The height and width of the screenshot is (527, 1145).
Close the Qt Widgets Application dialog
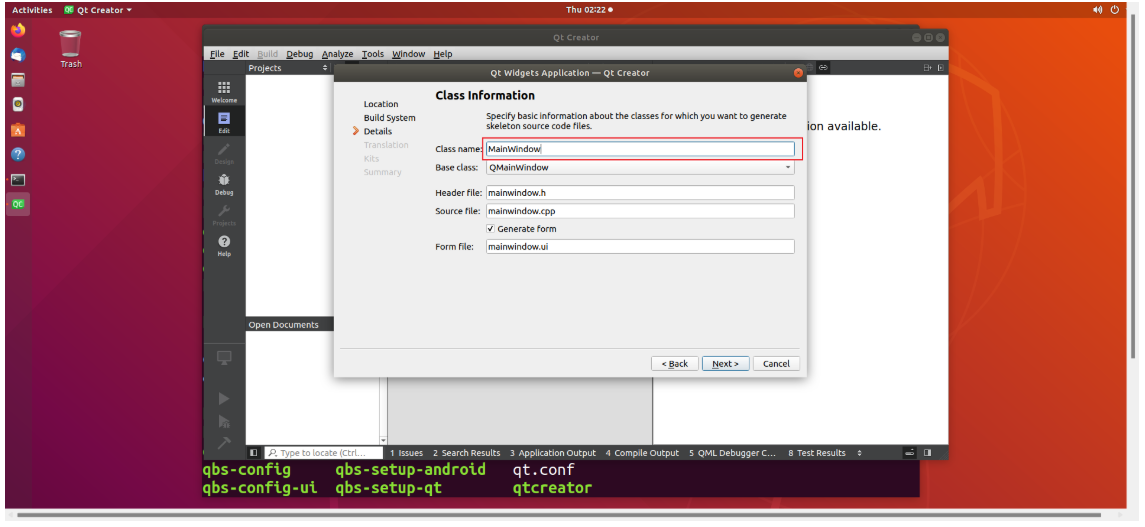click(798, 73)
